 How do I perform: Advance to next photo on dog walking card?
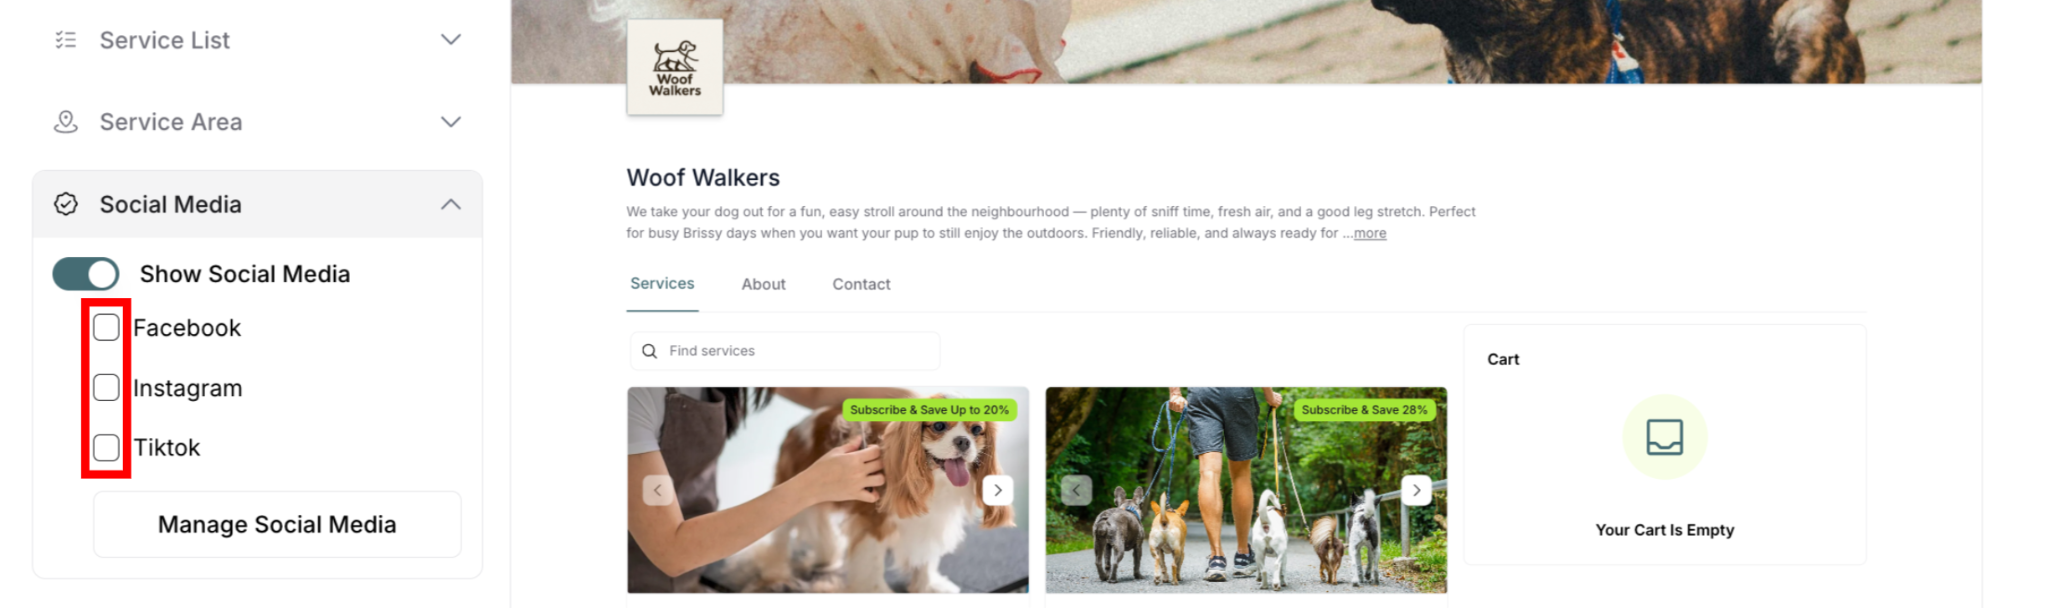(x=1416, y=490)
